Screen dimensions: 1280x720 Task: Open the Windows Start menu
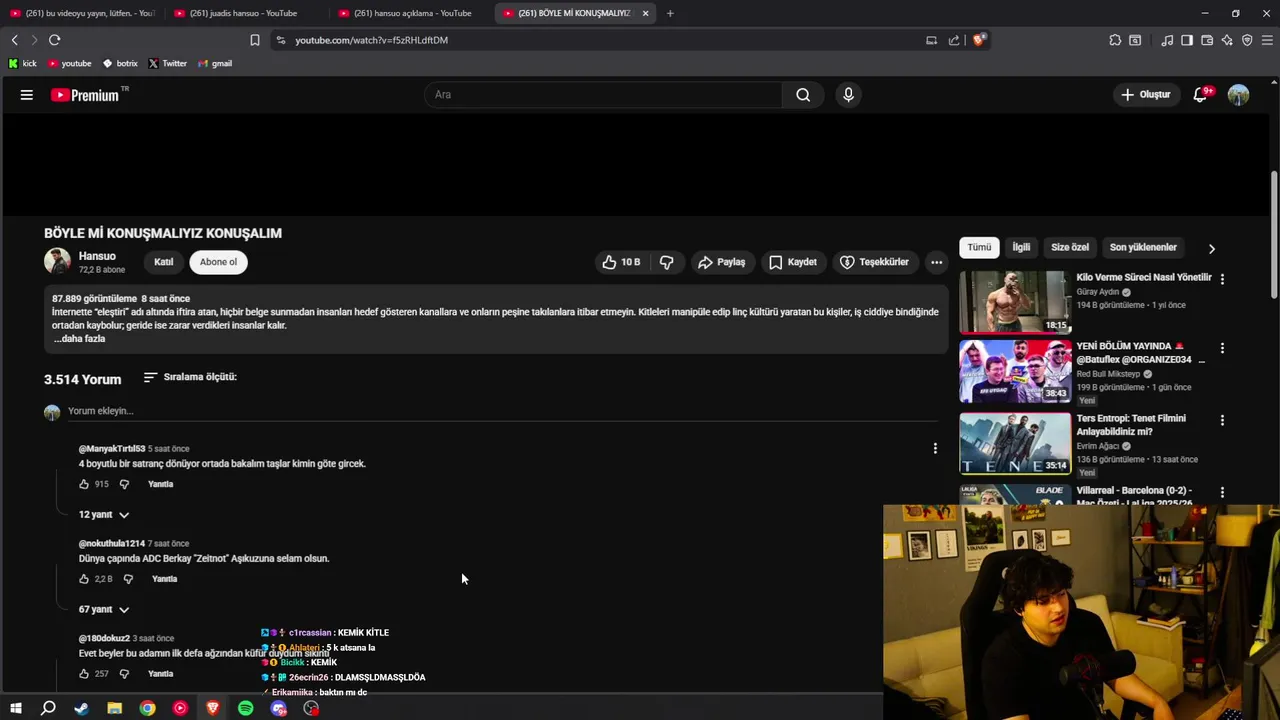pyautogui.click(x=15, y=708)
